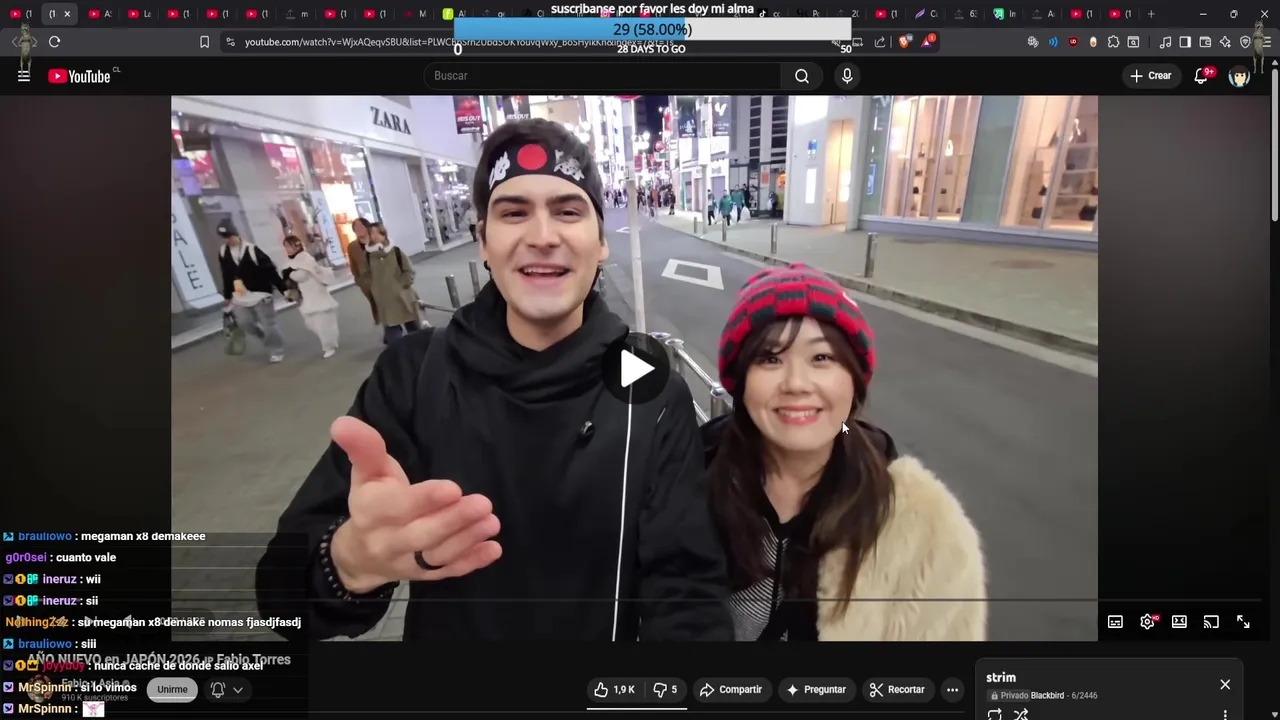Open the YouTube guide hamburger menu
Viewport: 1280px width, 720px height.
[24, 76]
